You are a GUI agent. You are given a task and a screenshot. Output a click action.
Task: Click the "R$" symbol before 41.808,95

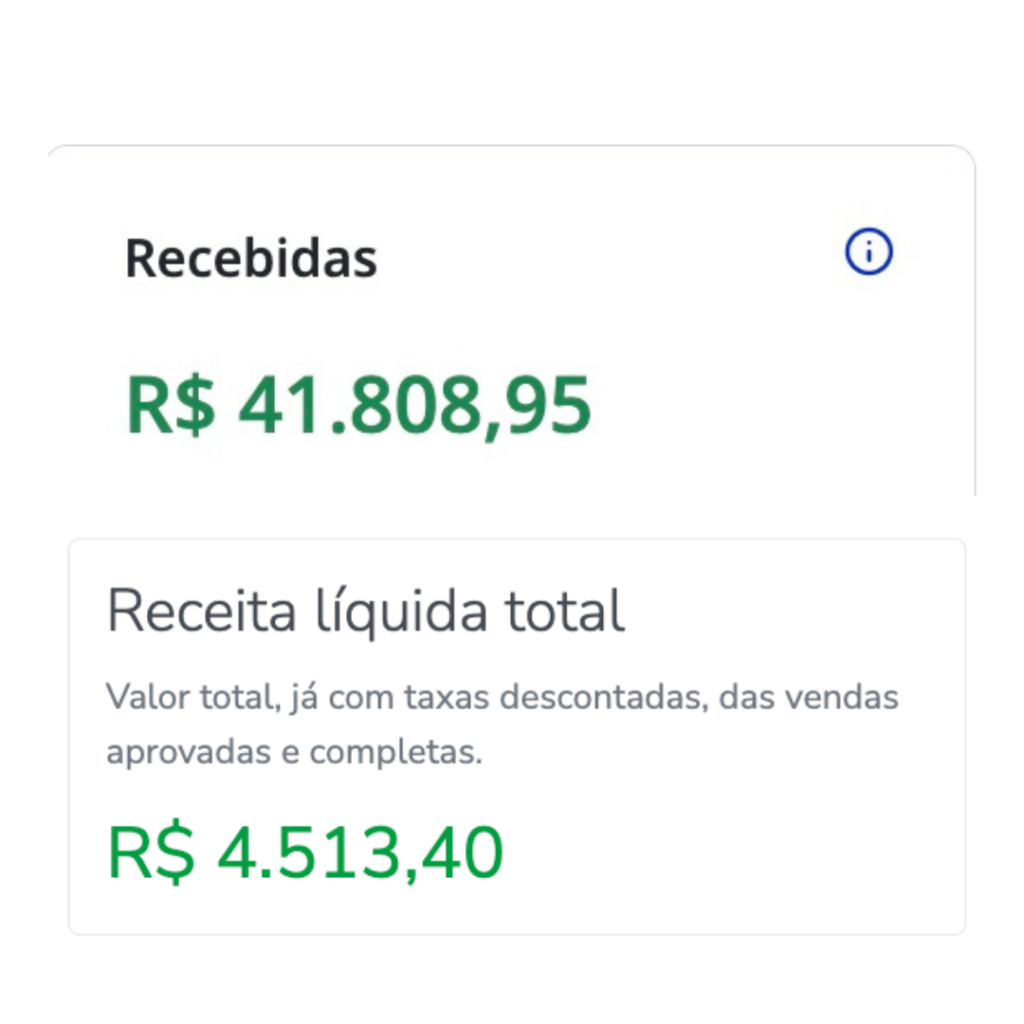pyautogui.click(x=170, y=407)
